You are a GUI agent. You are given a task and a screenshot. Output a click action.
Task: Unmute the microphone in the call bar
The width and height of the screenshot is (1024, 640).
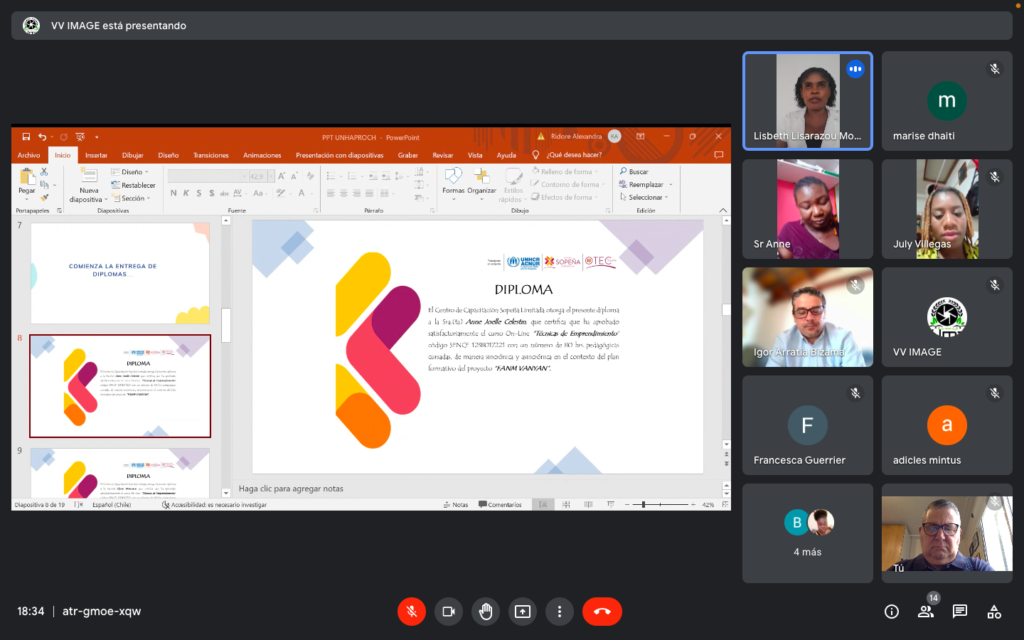coord(411,611)
